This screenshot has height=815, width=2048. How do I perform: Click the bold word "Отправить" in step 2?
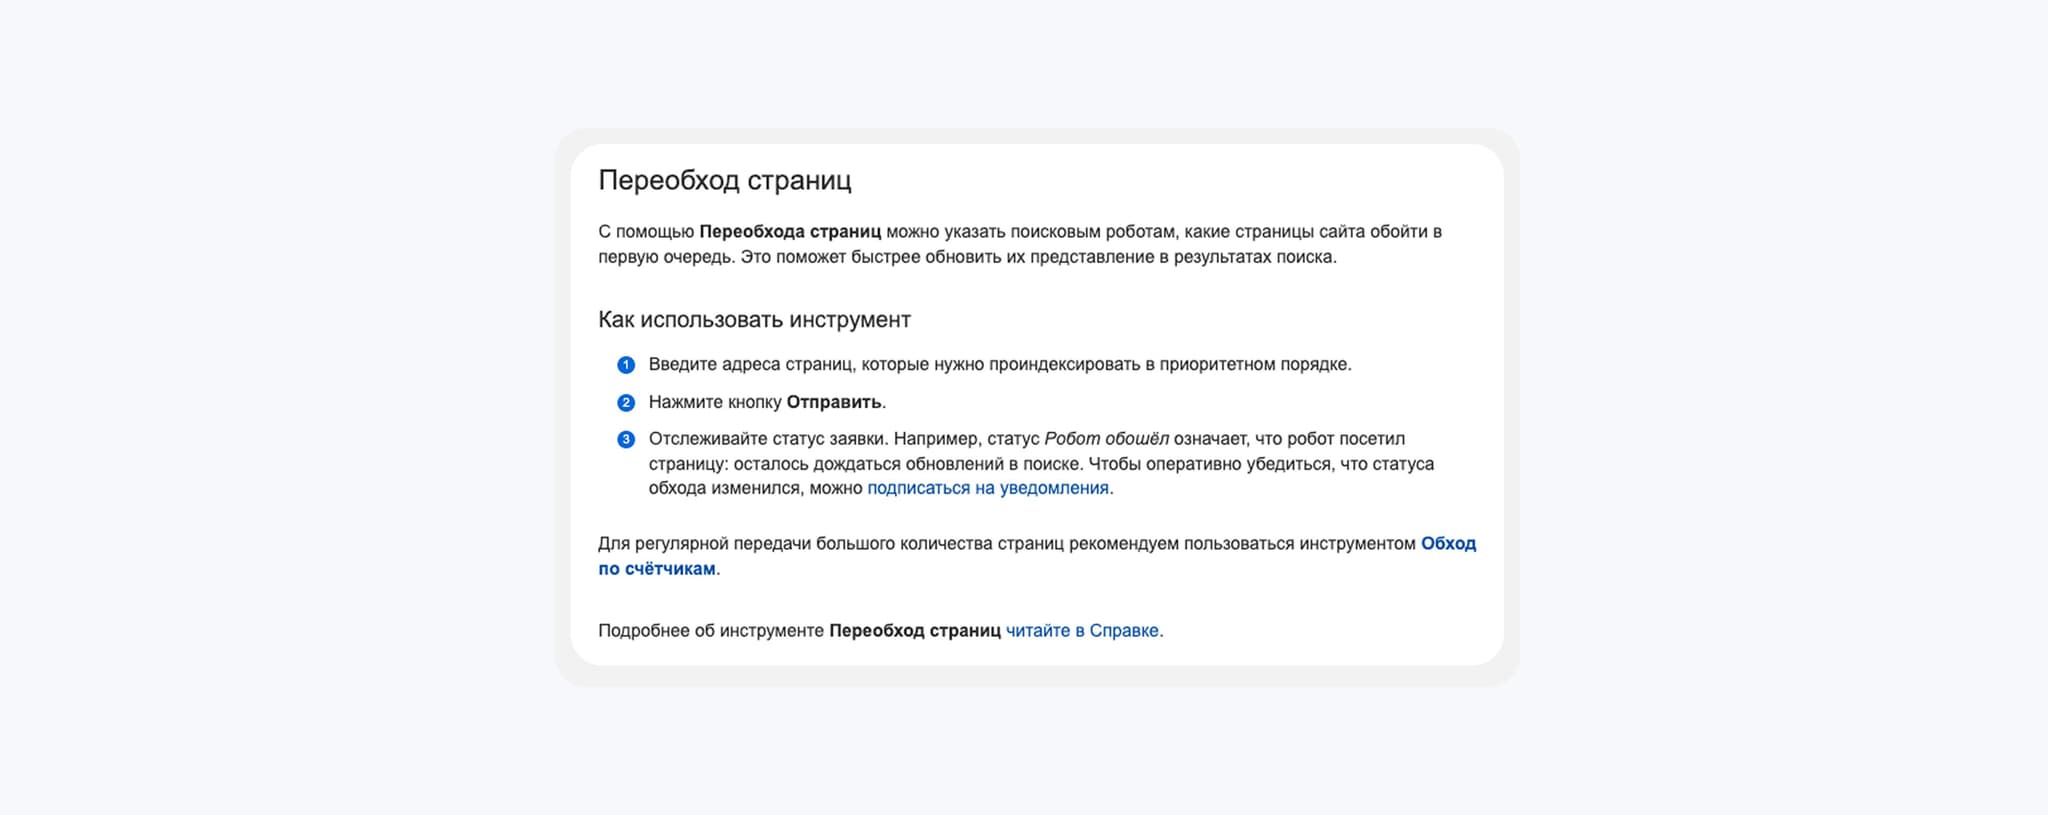[833, 402]
